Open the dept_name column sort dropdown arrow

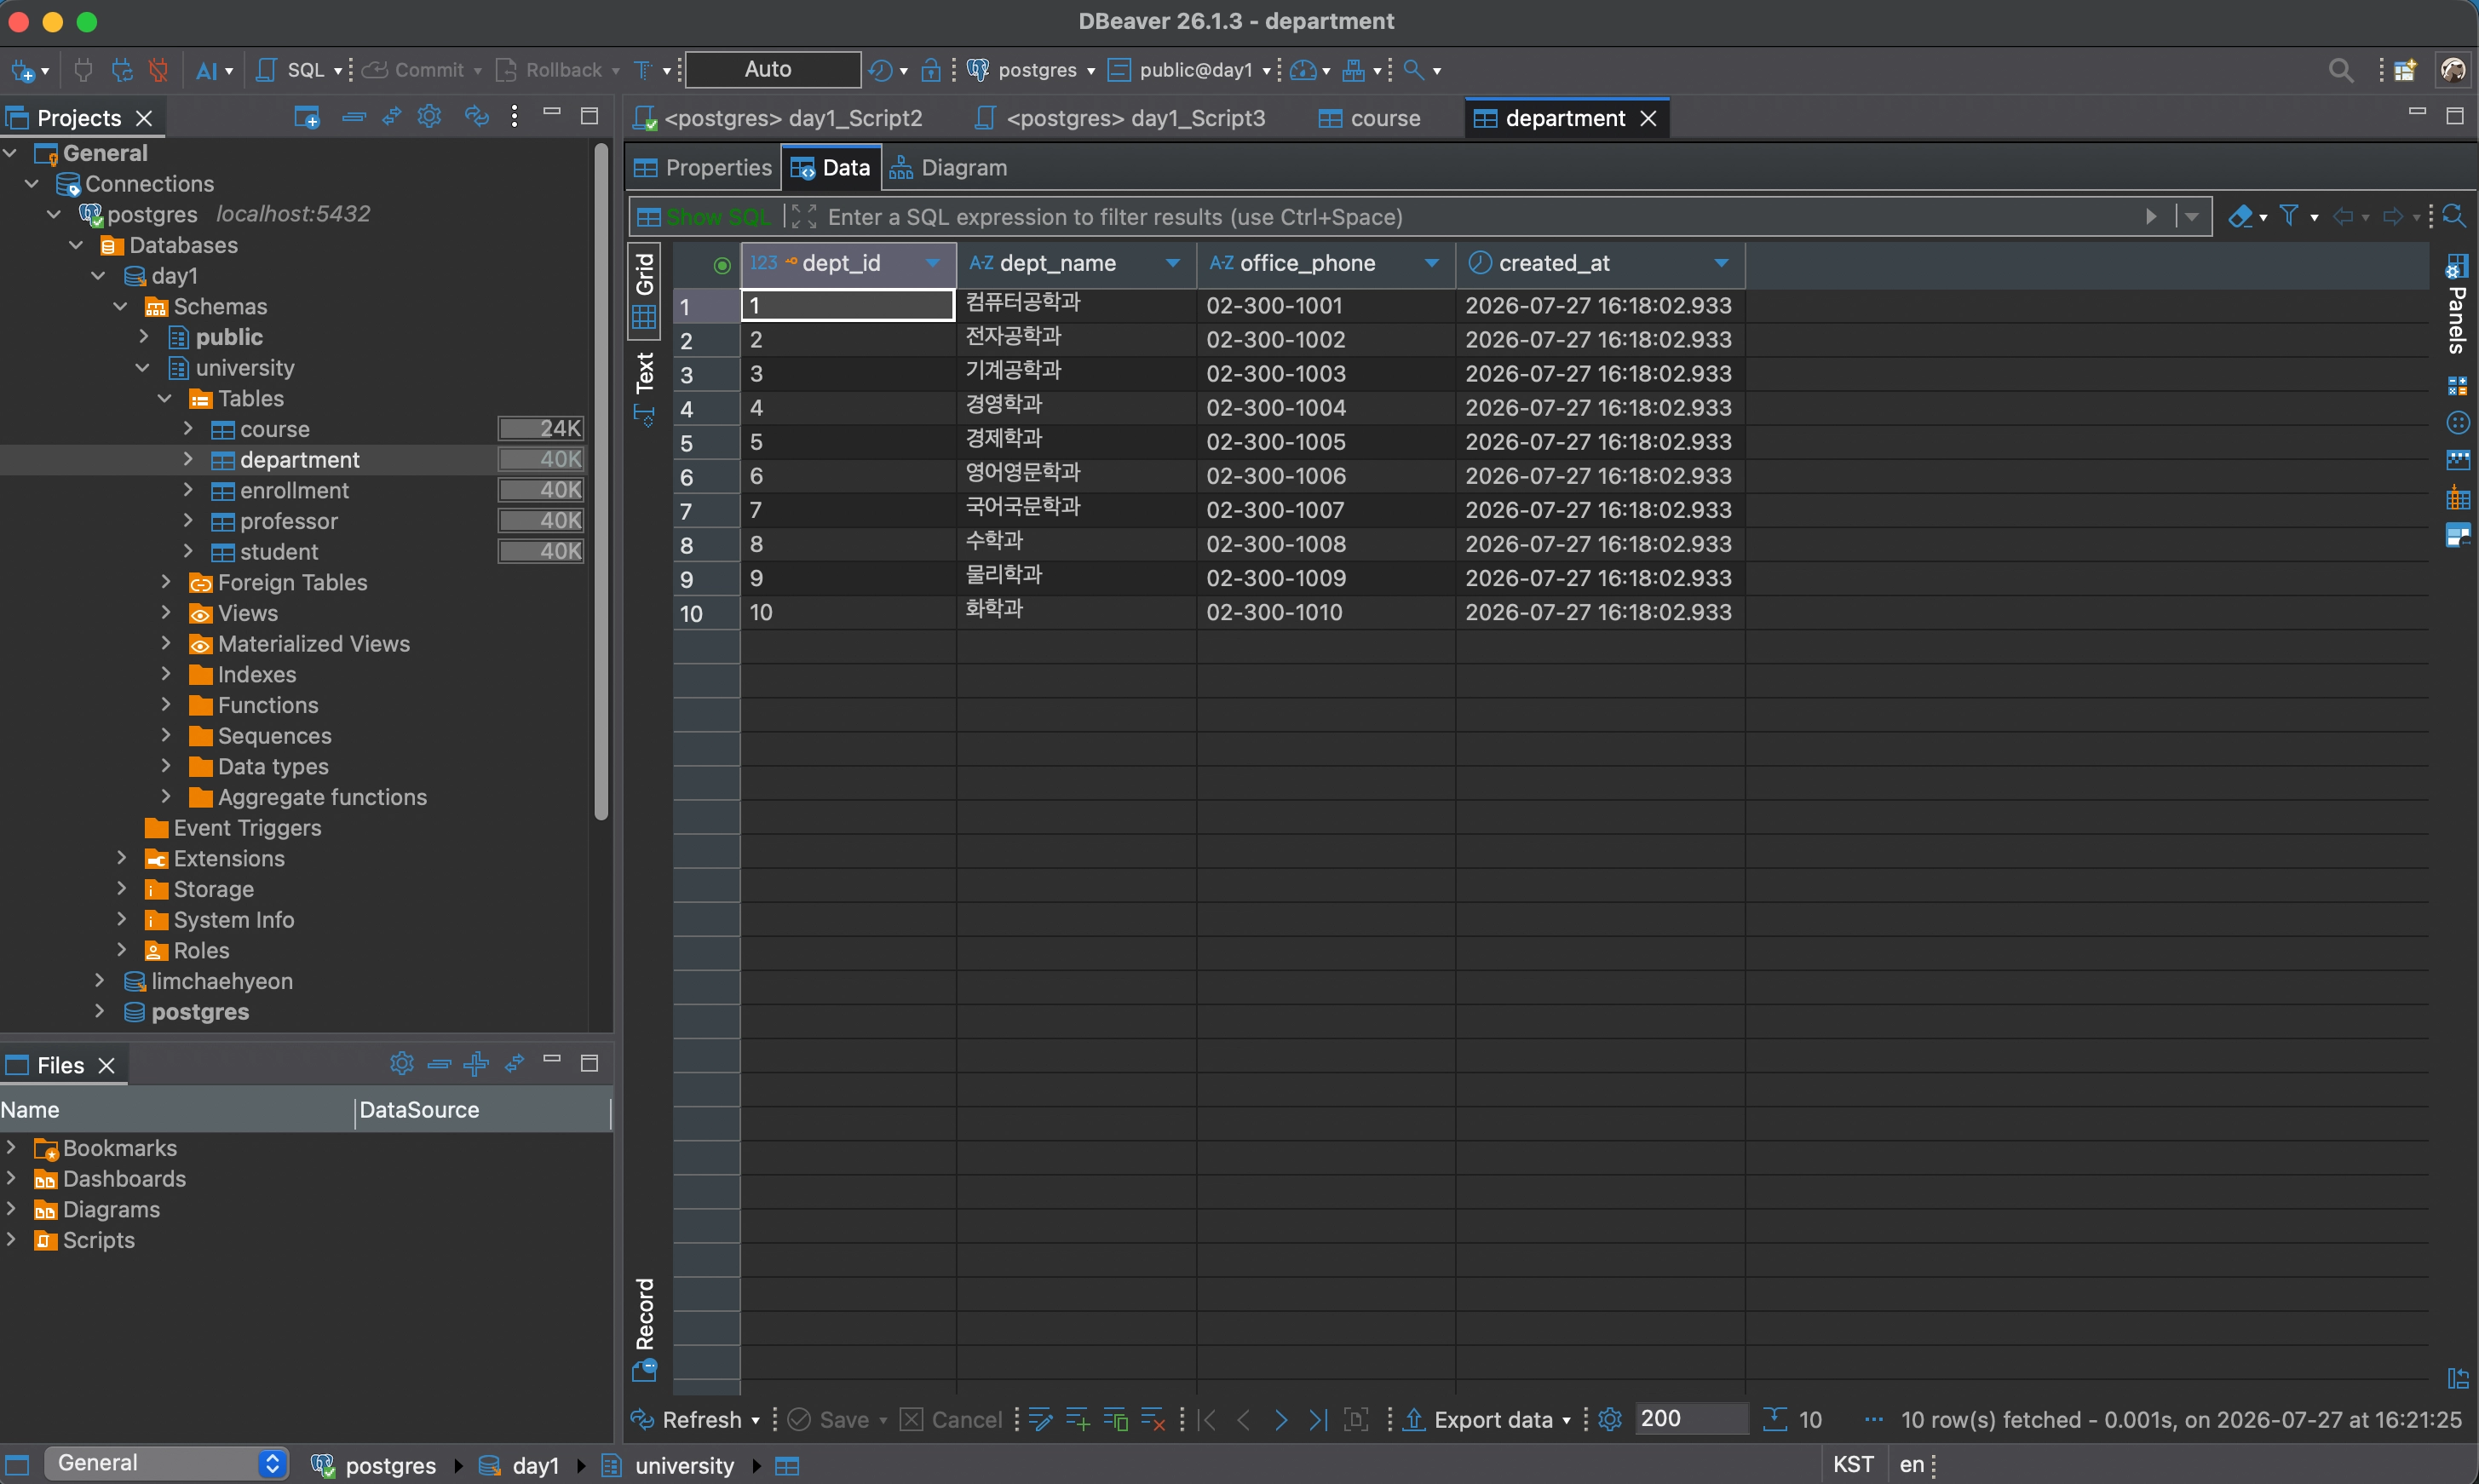pyautogui.click(x=1172, y=263)
